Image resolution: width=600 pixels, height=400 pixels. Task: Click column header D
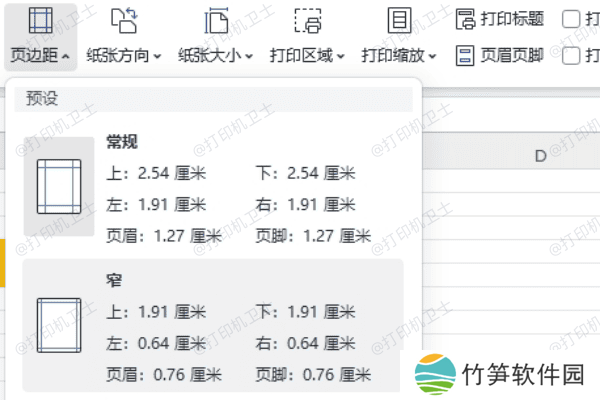(x=540, y=156)
